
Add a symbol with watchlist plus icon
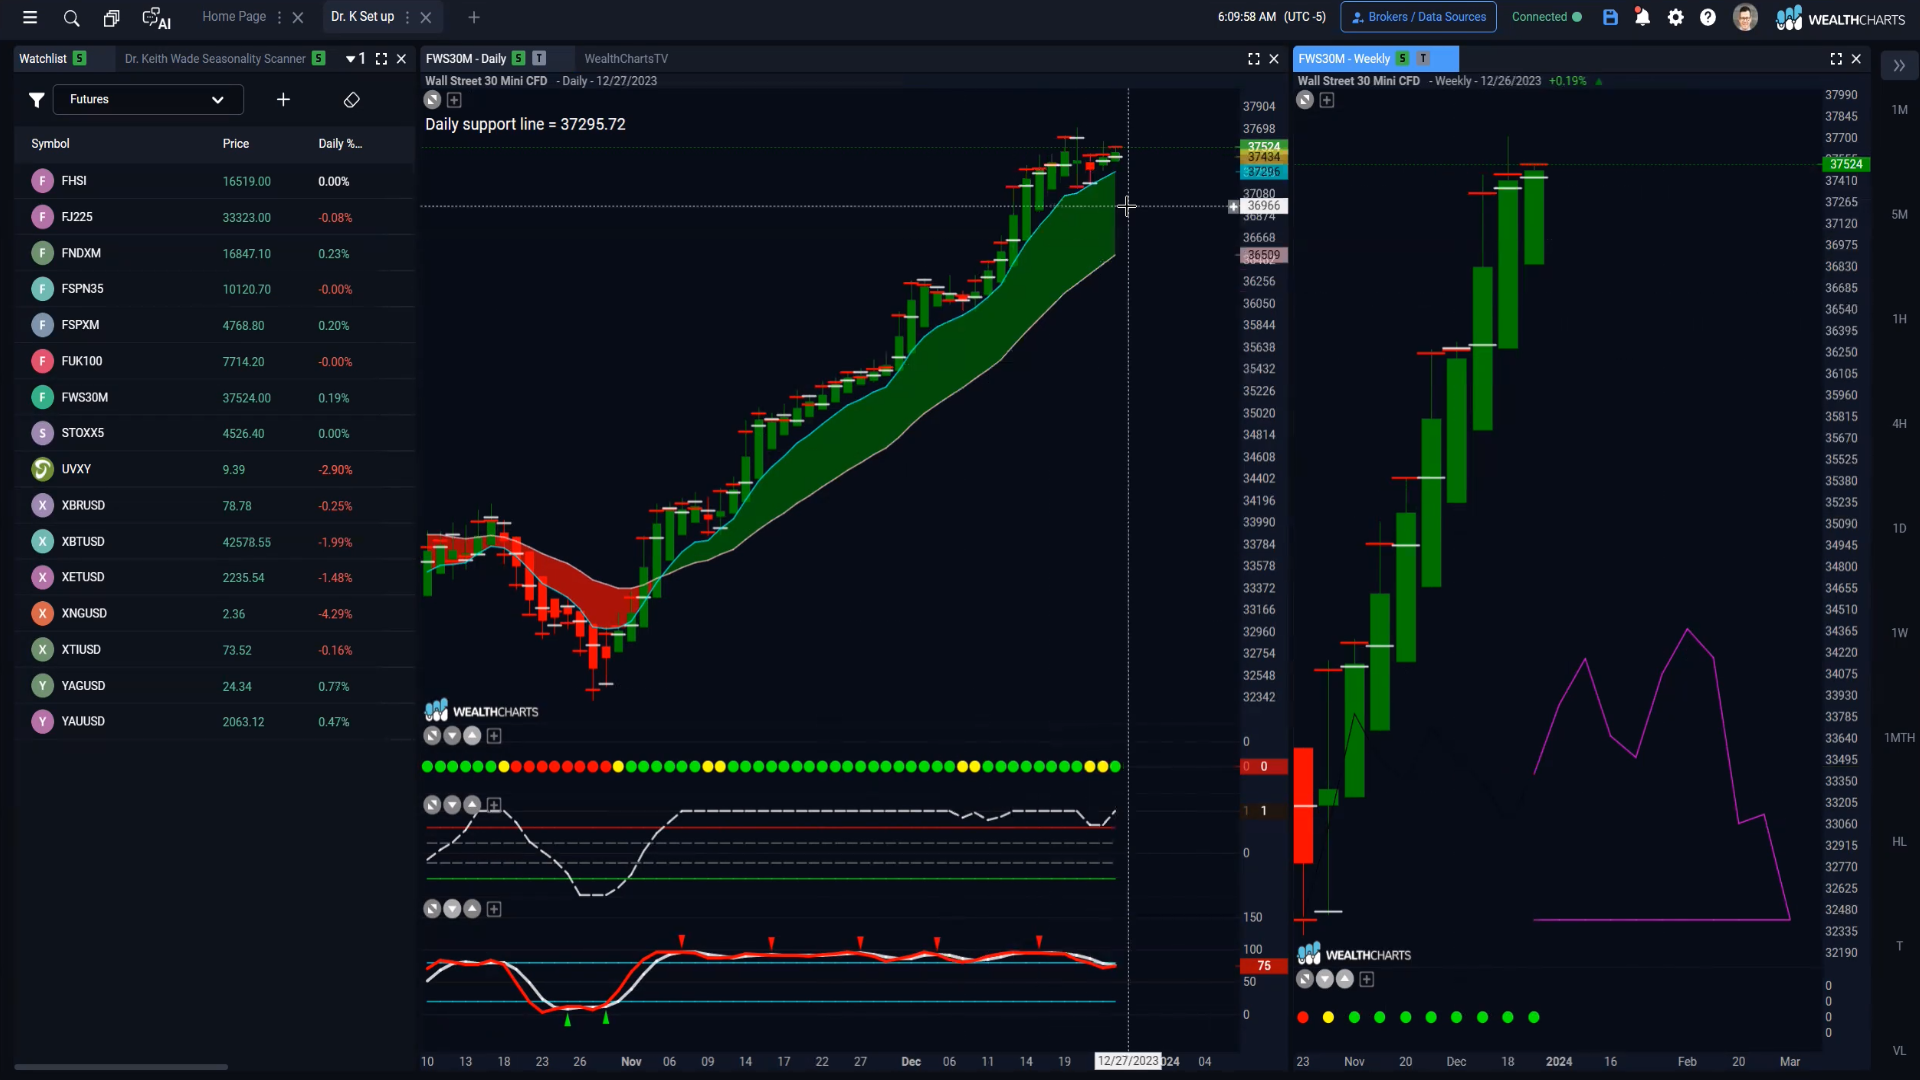coord(283,99)
